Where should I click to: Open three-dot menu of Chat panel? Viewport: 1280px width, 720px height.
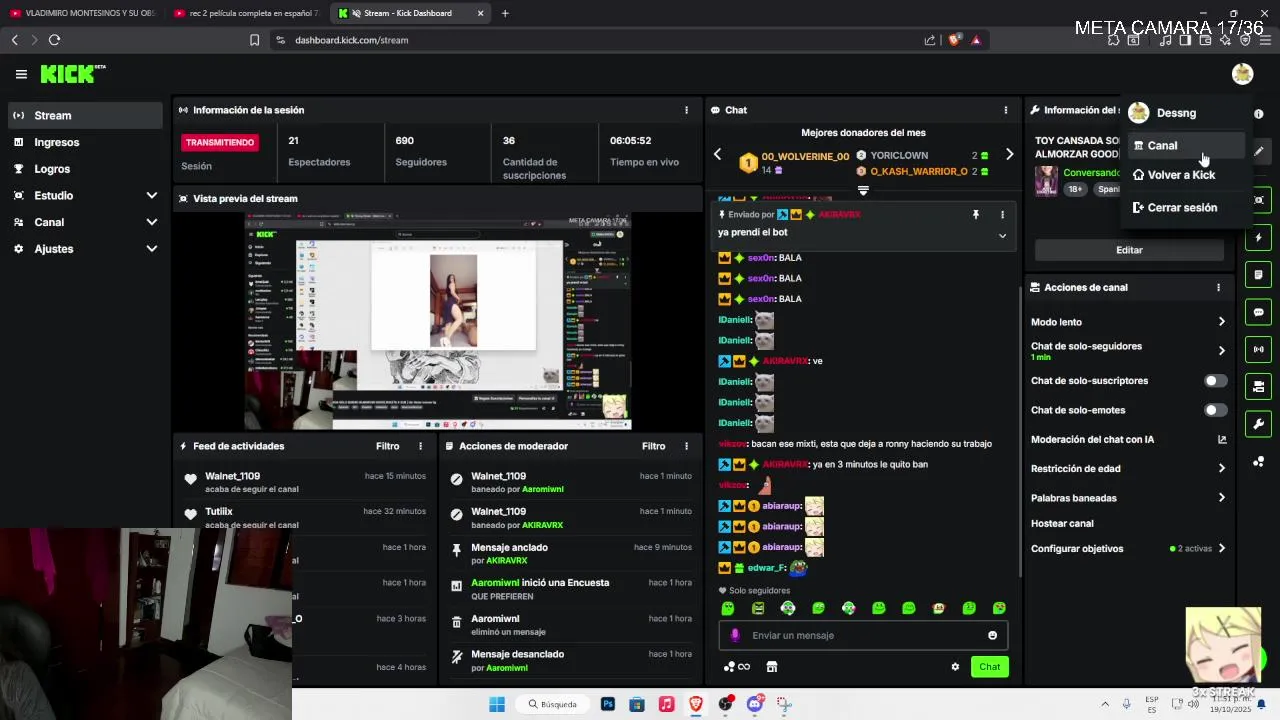1006,110
